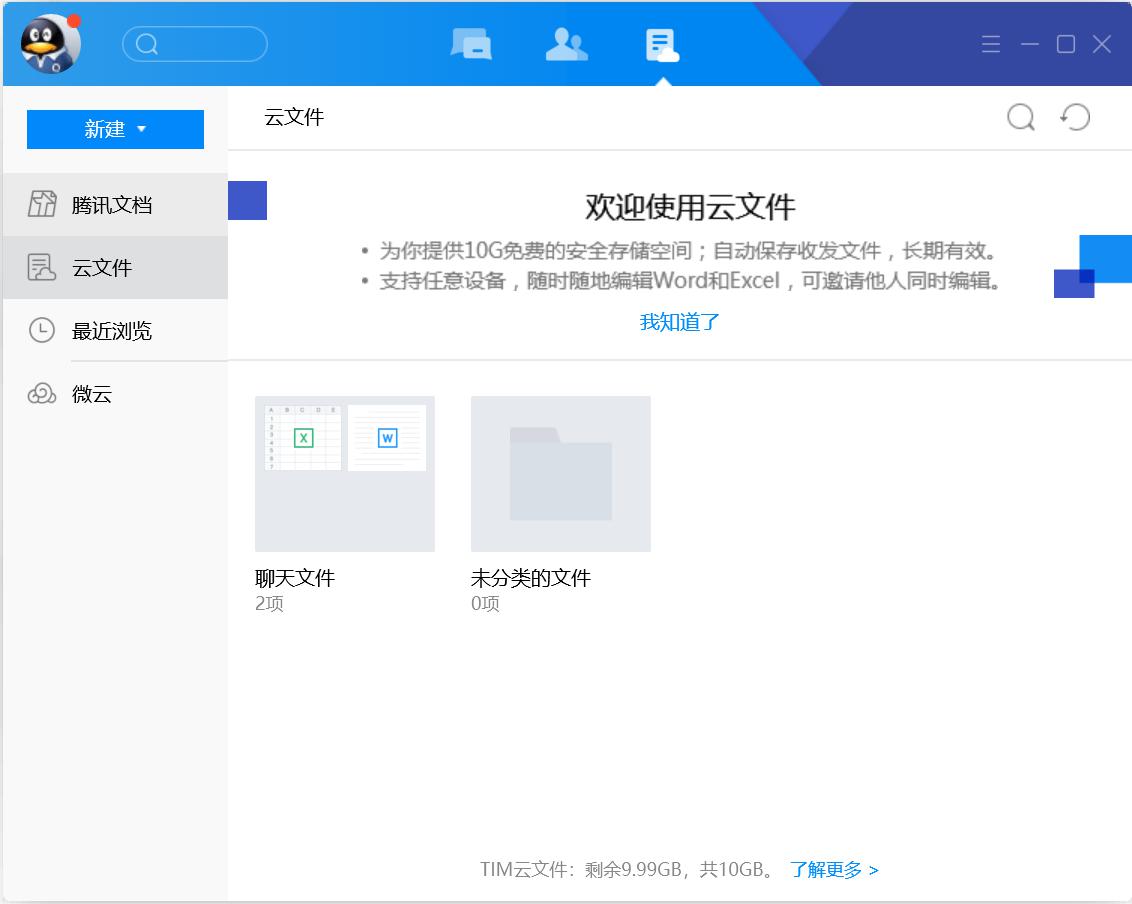Select the cloud documents tab icon

click(661, 44)
